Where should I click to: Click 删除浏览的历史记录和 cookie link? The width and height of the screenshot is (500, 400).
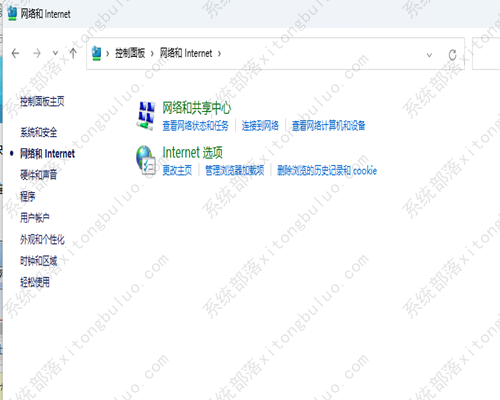tap(327, 170)
